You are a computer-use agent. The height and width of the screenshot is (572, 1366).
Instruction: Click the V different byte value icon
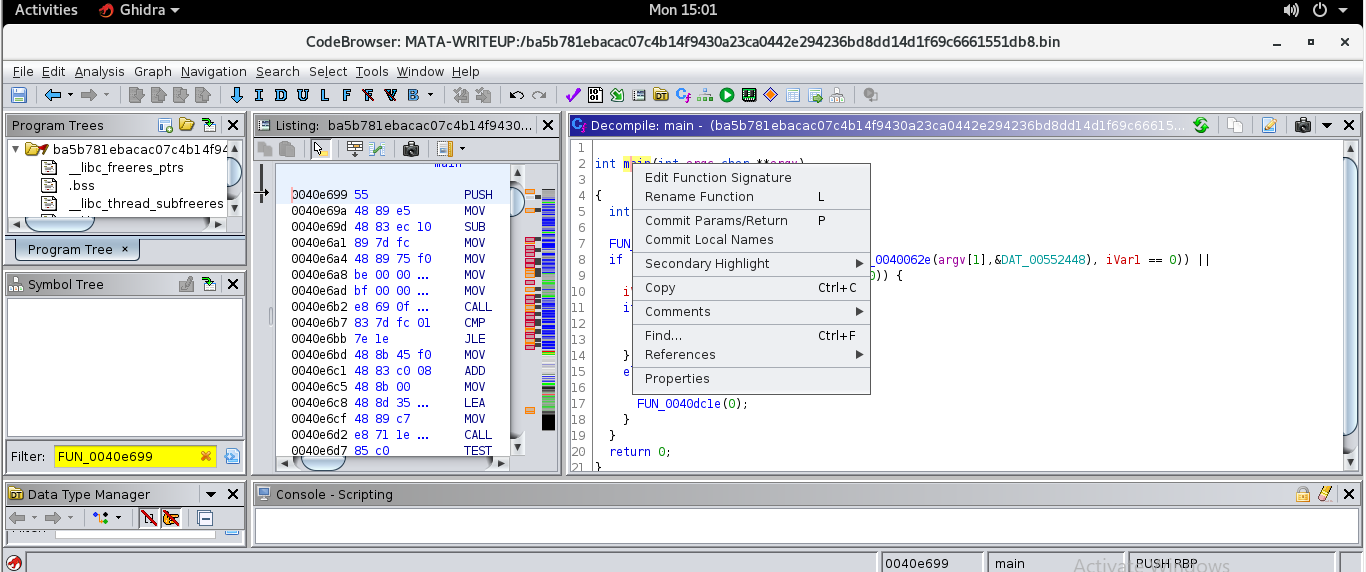[391, 95]
